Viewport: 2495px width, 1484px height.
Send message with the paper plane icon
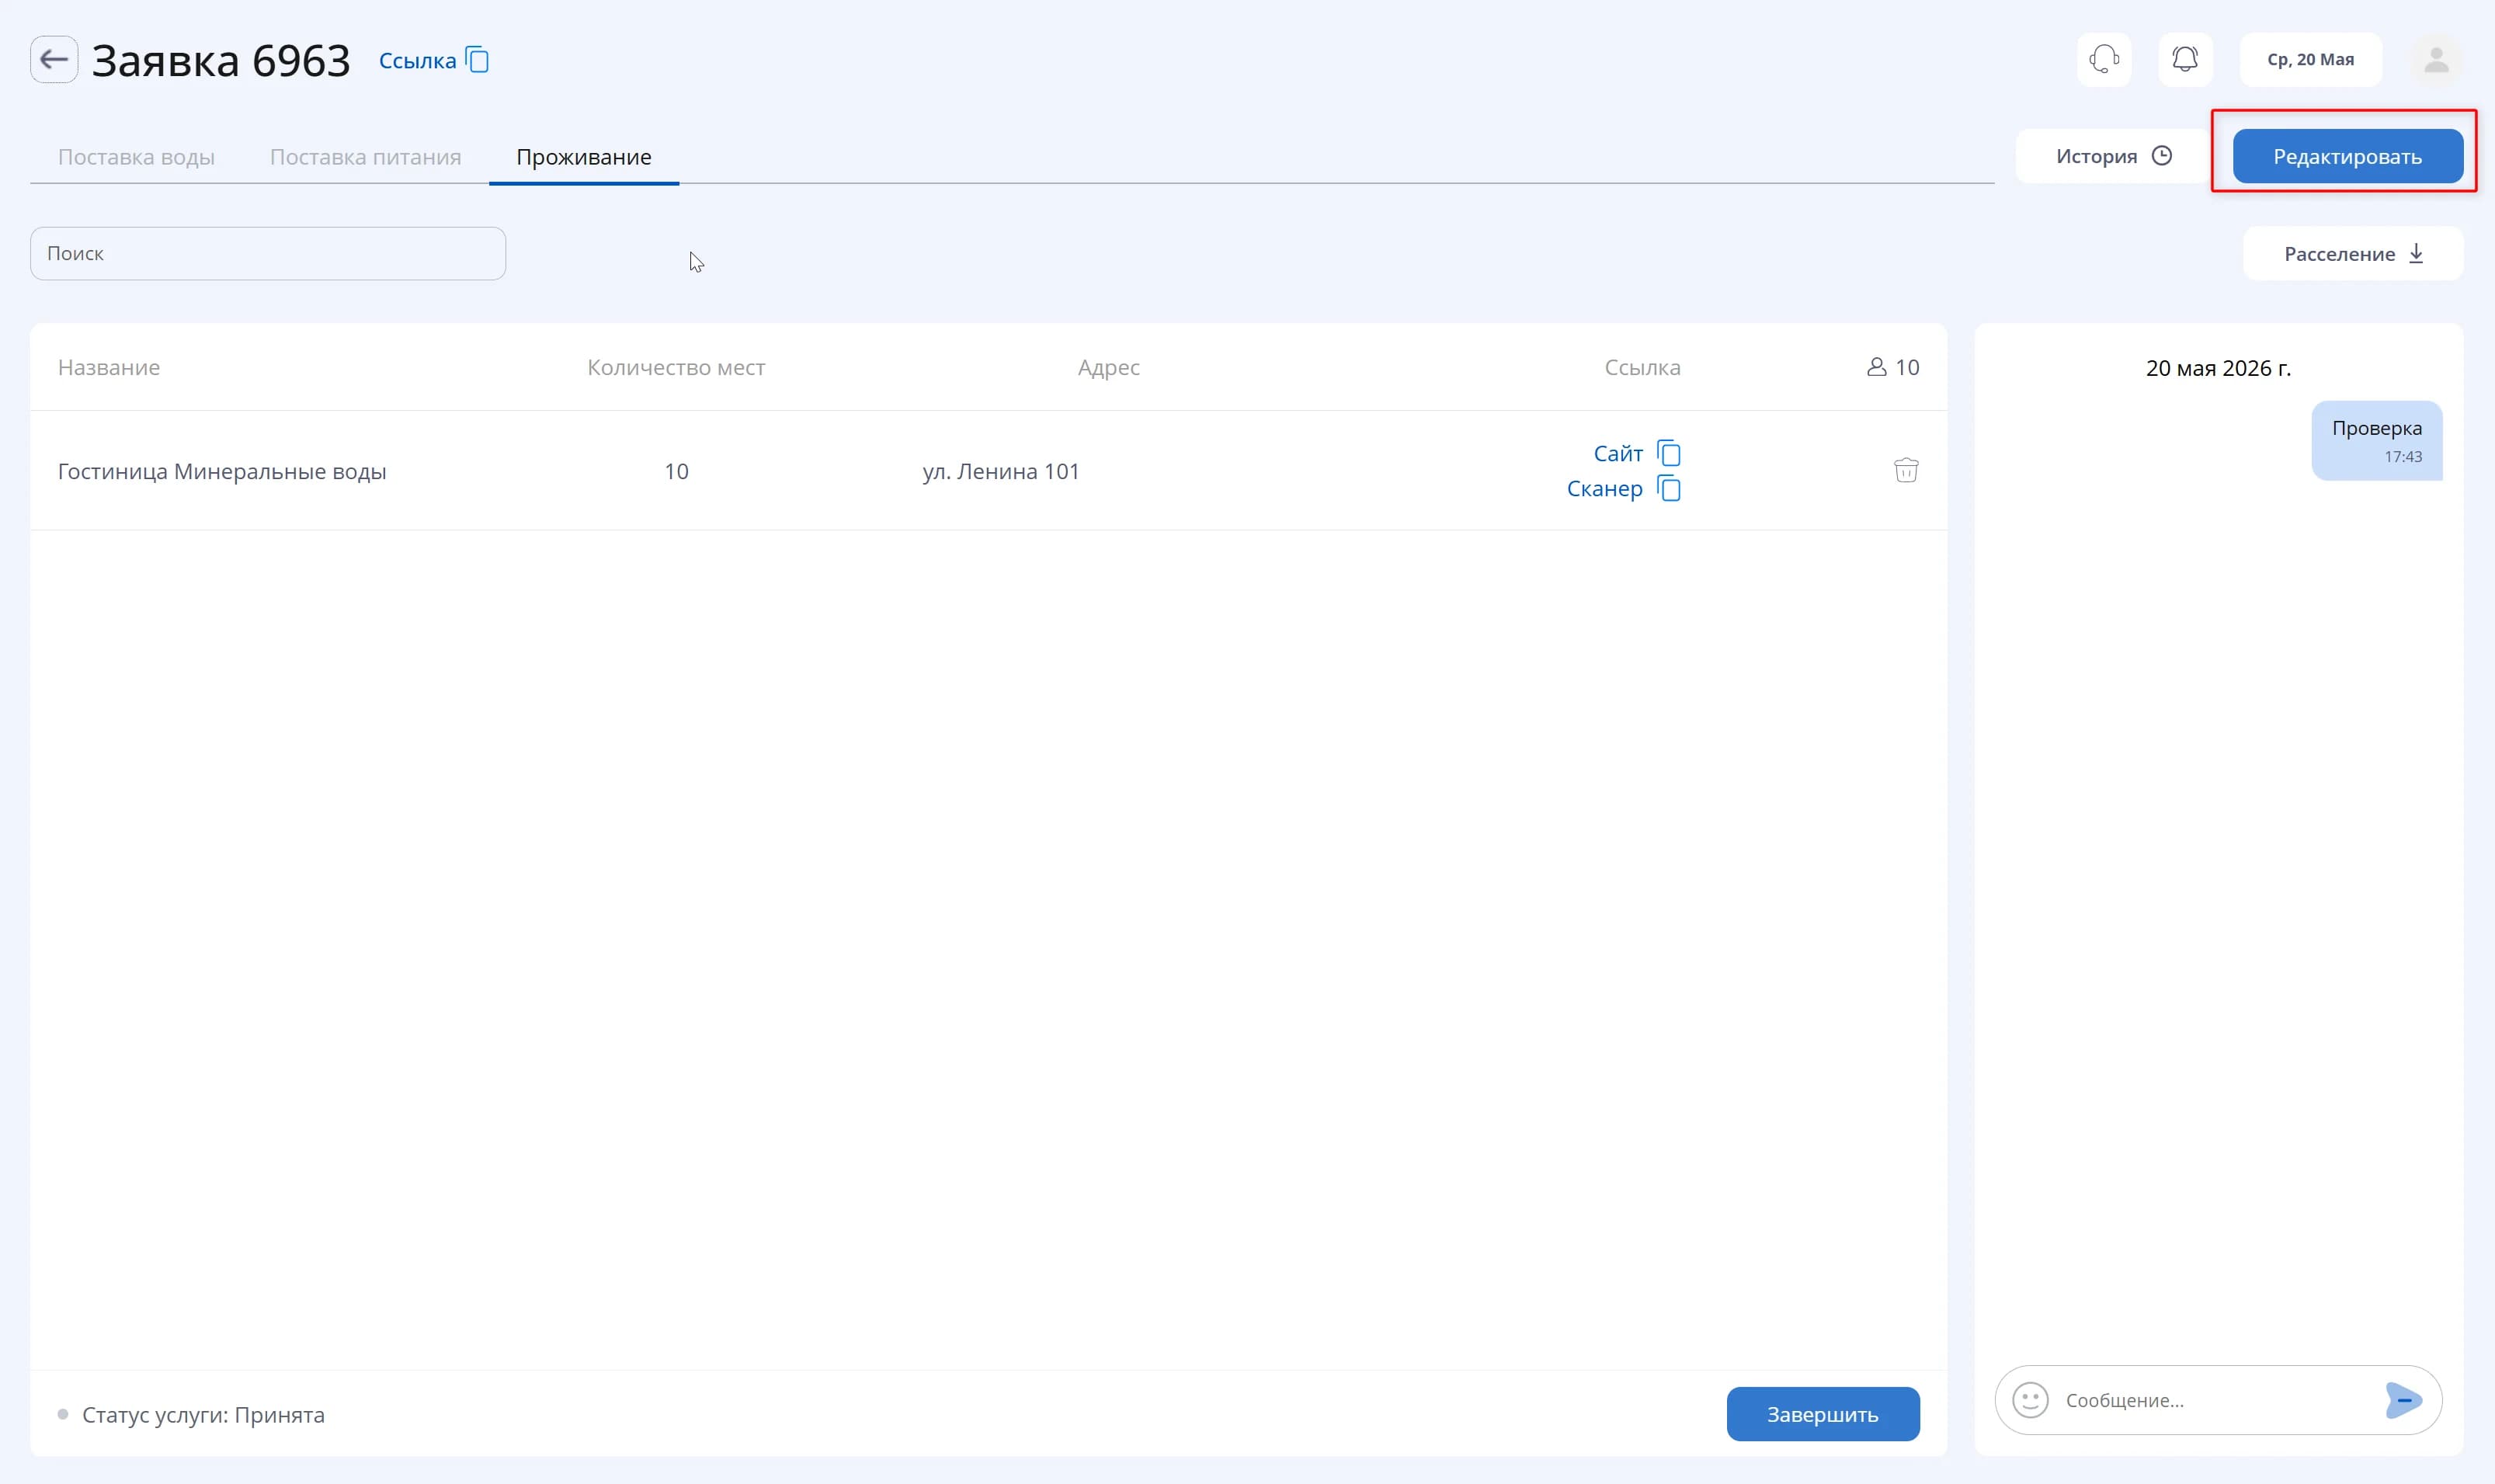click(2403, 1400)
